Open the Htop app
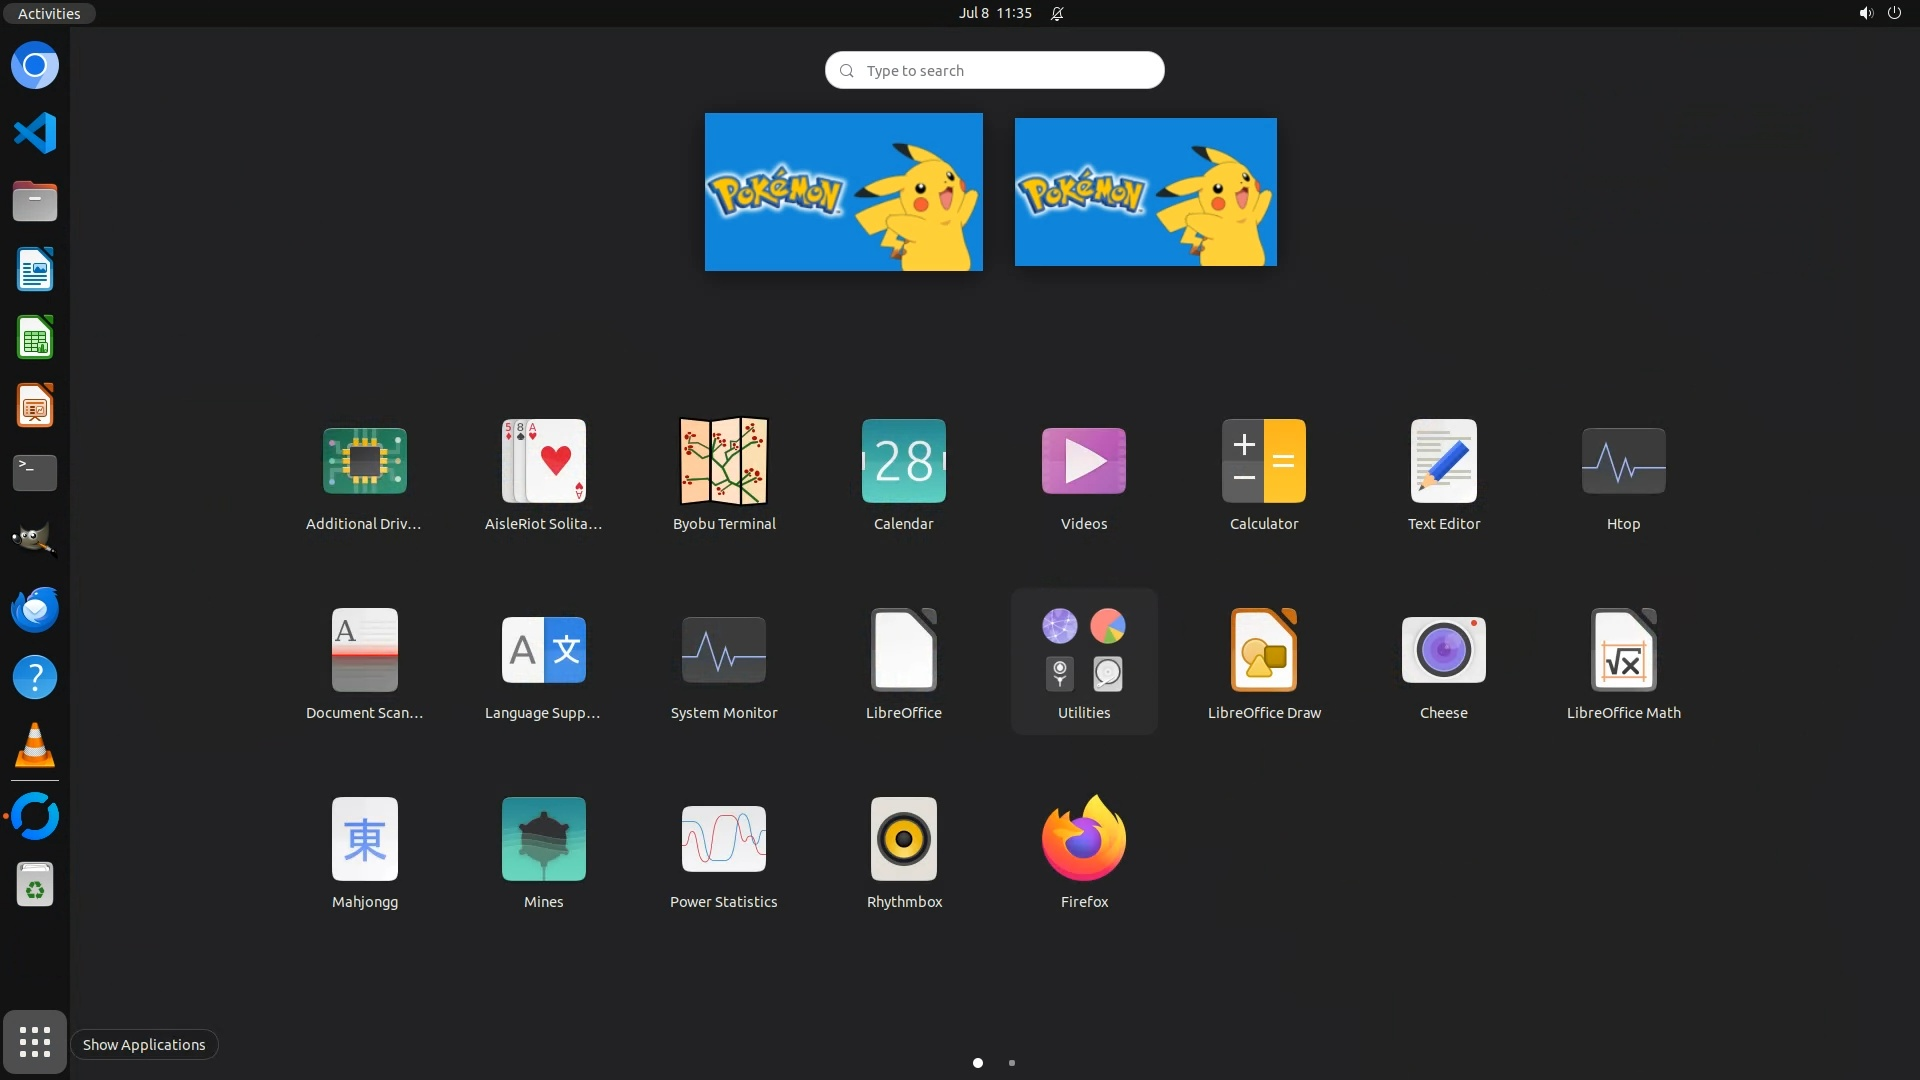 [1623, 461]
